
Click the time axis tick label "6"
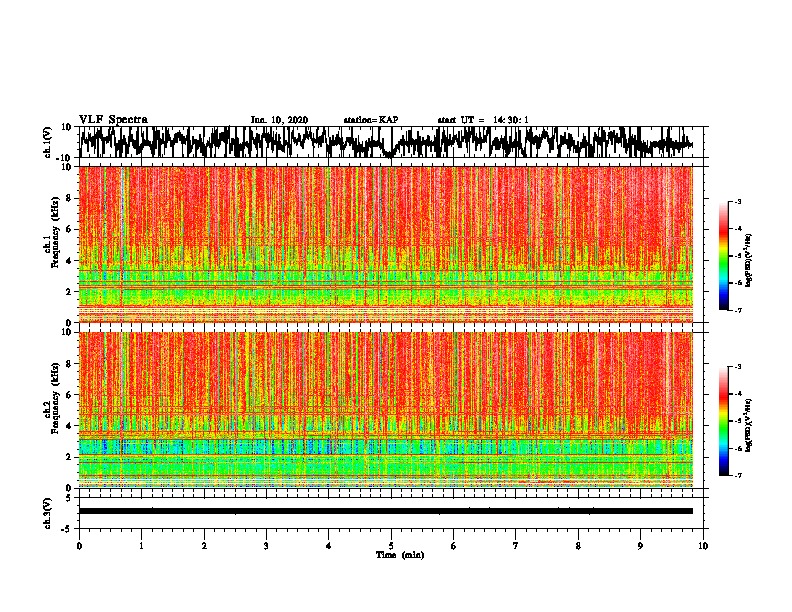(454, 546)
